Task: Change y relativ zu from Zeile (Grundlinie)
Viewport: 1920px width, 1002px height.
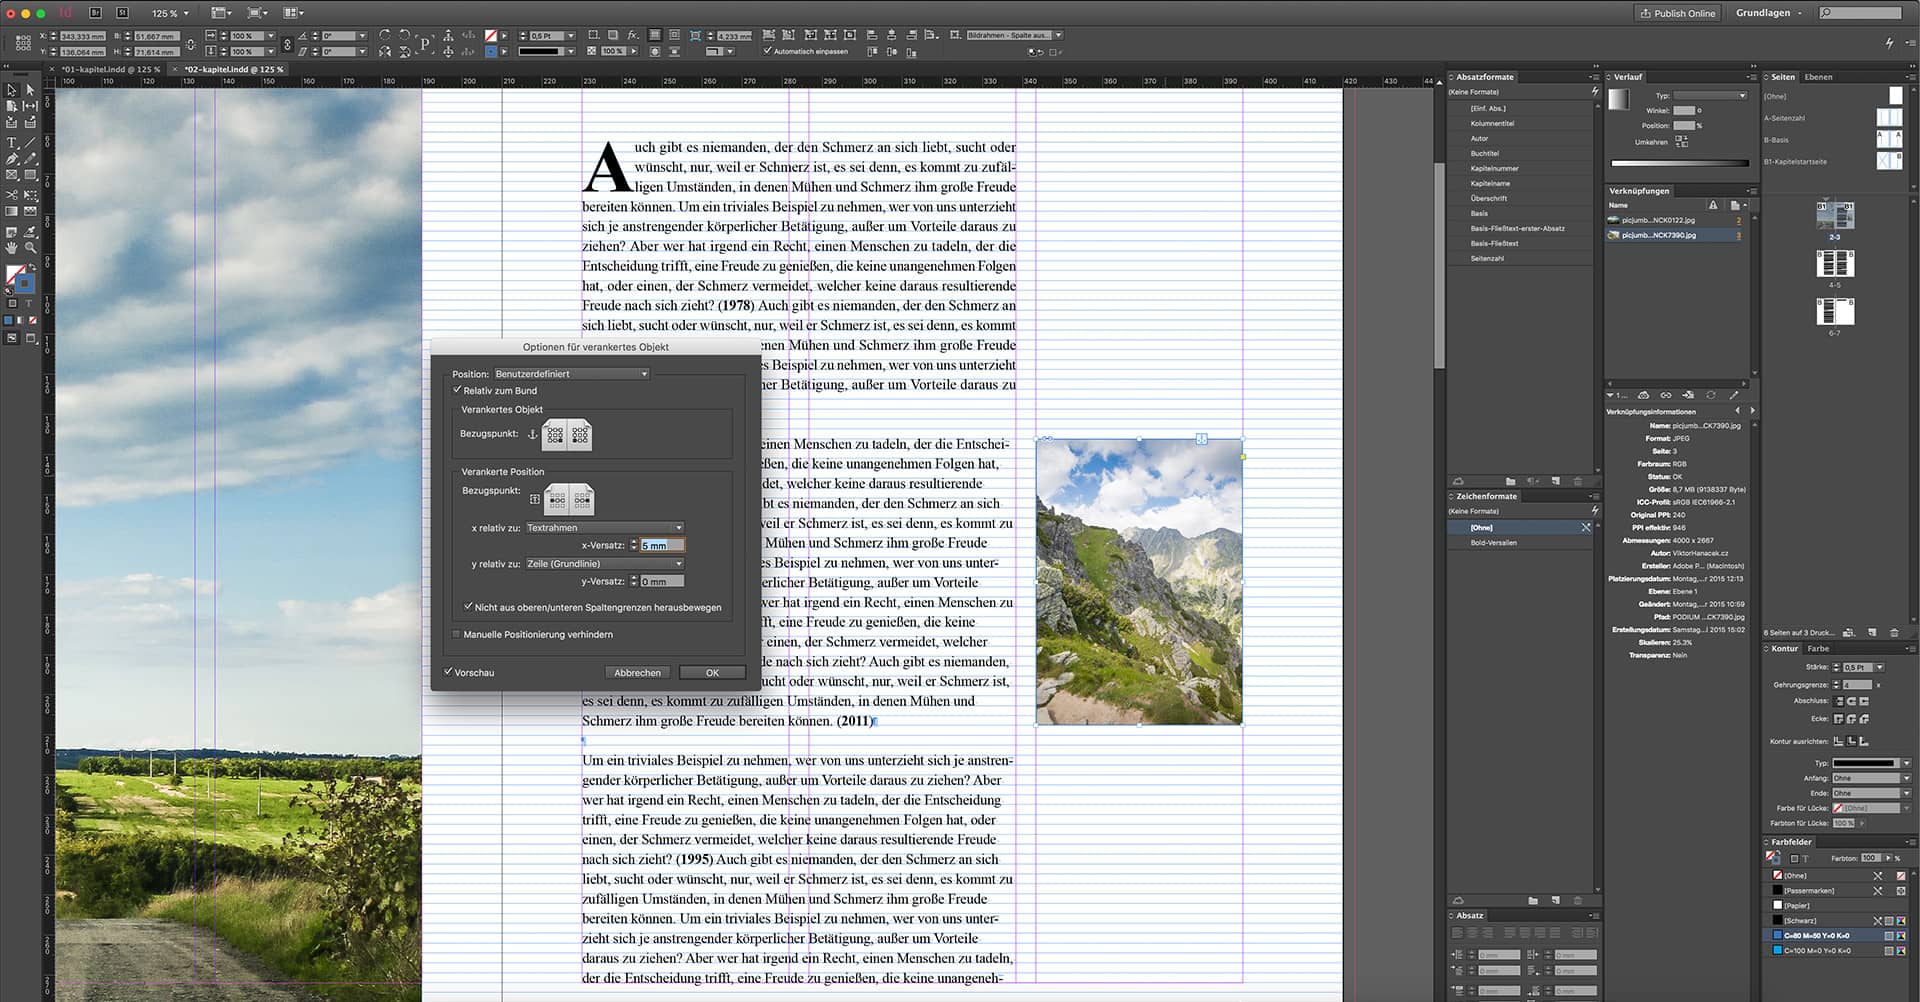Action: tap(604, 563)
